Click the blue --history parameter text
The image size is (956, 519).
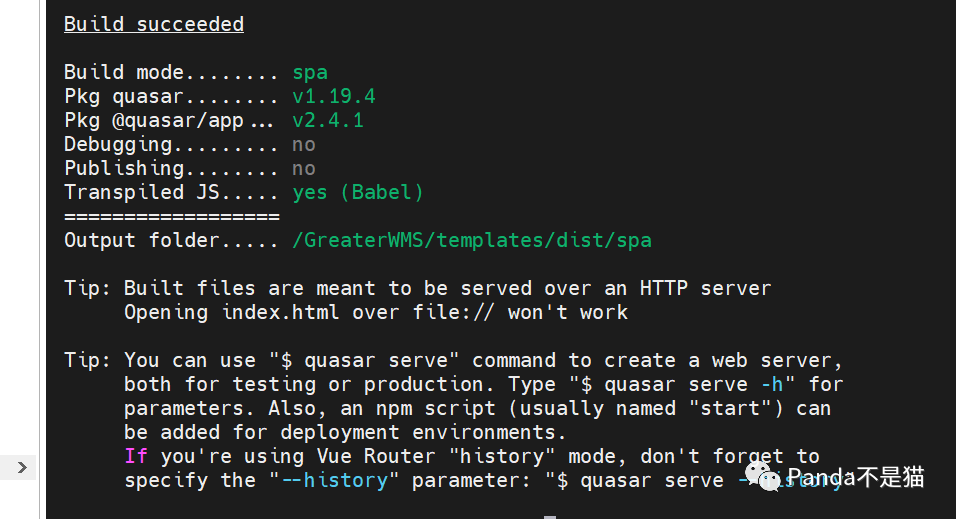[x=333, y=480]
